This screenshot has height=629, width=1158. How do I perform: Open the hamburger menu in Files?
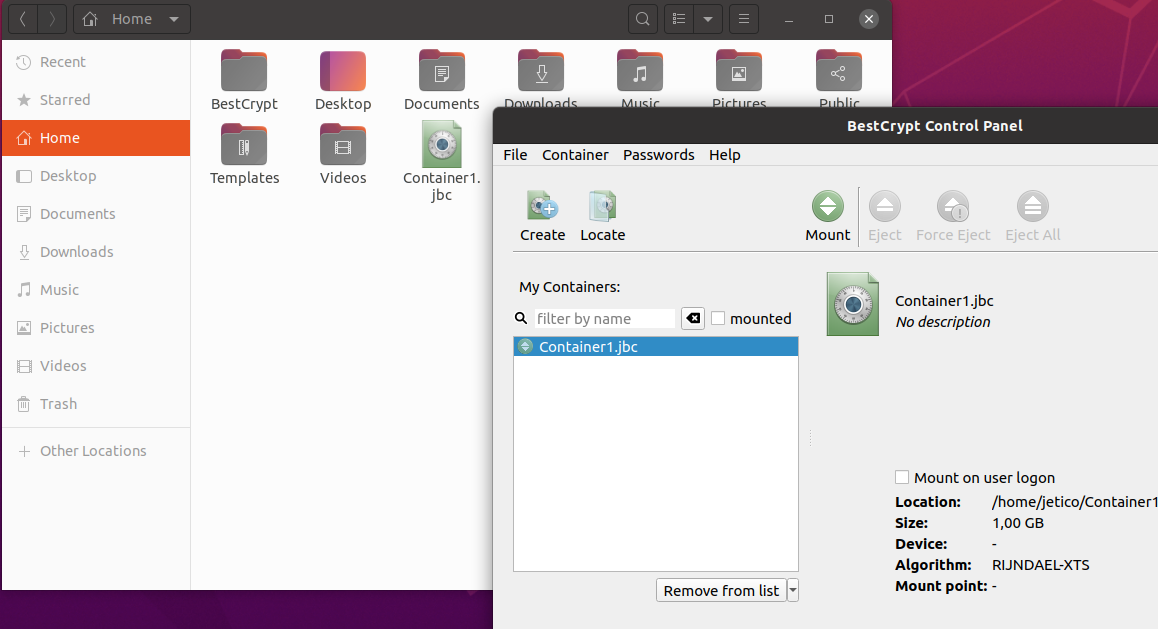click(x=744, y=19)
